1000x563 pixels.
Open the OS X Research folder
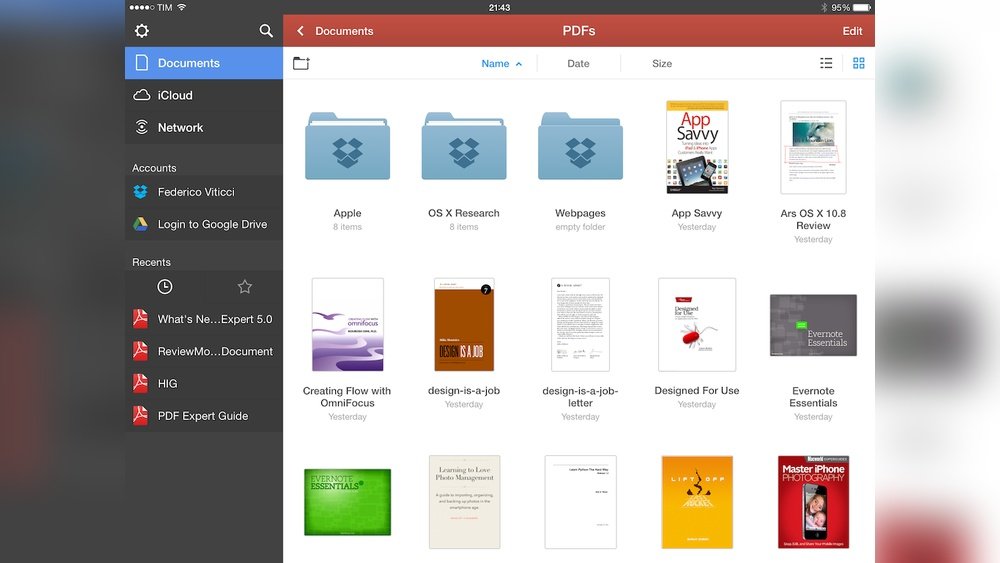coord(464,146)
